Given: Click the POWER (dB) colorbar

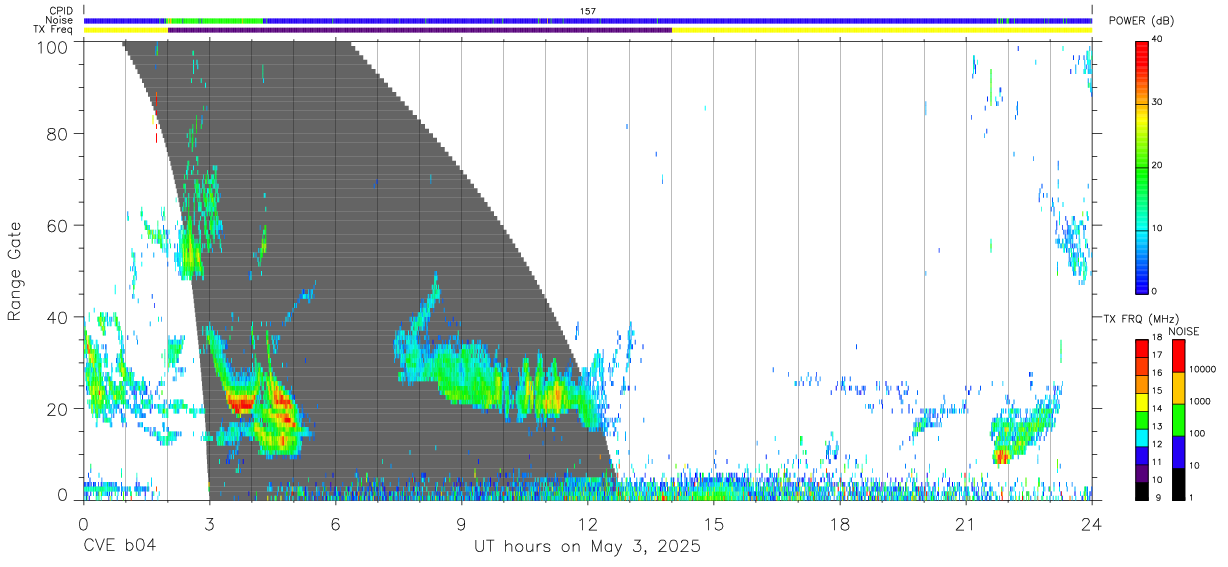Looking at the screenshot, I should [1142, 166].
